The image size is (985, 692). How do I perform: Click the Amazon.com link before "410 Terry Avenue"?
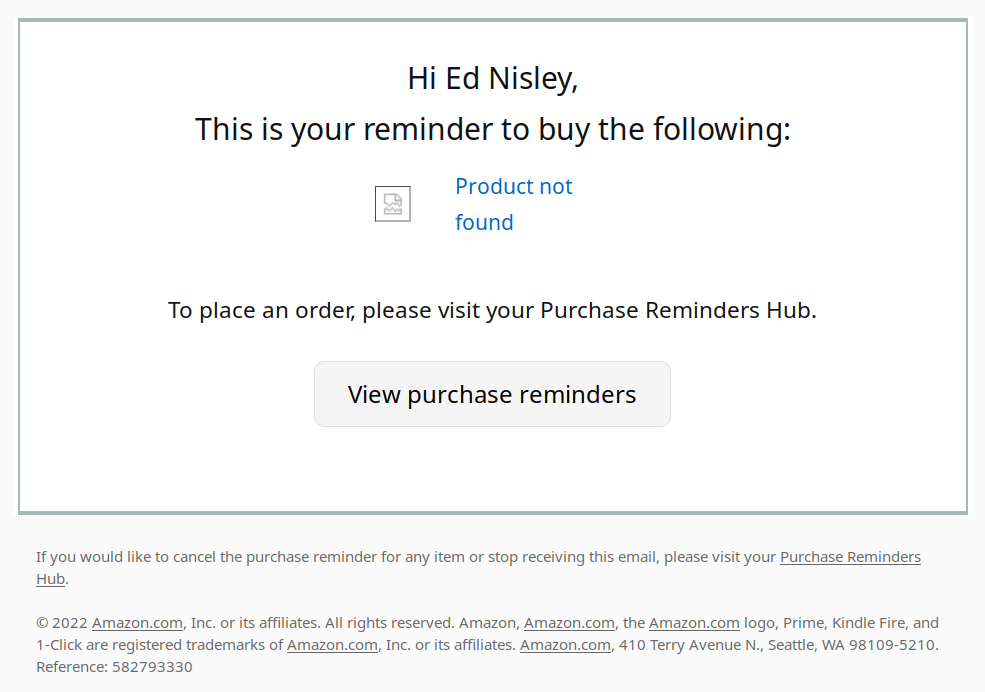[x=565, y=645]
